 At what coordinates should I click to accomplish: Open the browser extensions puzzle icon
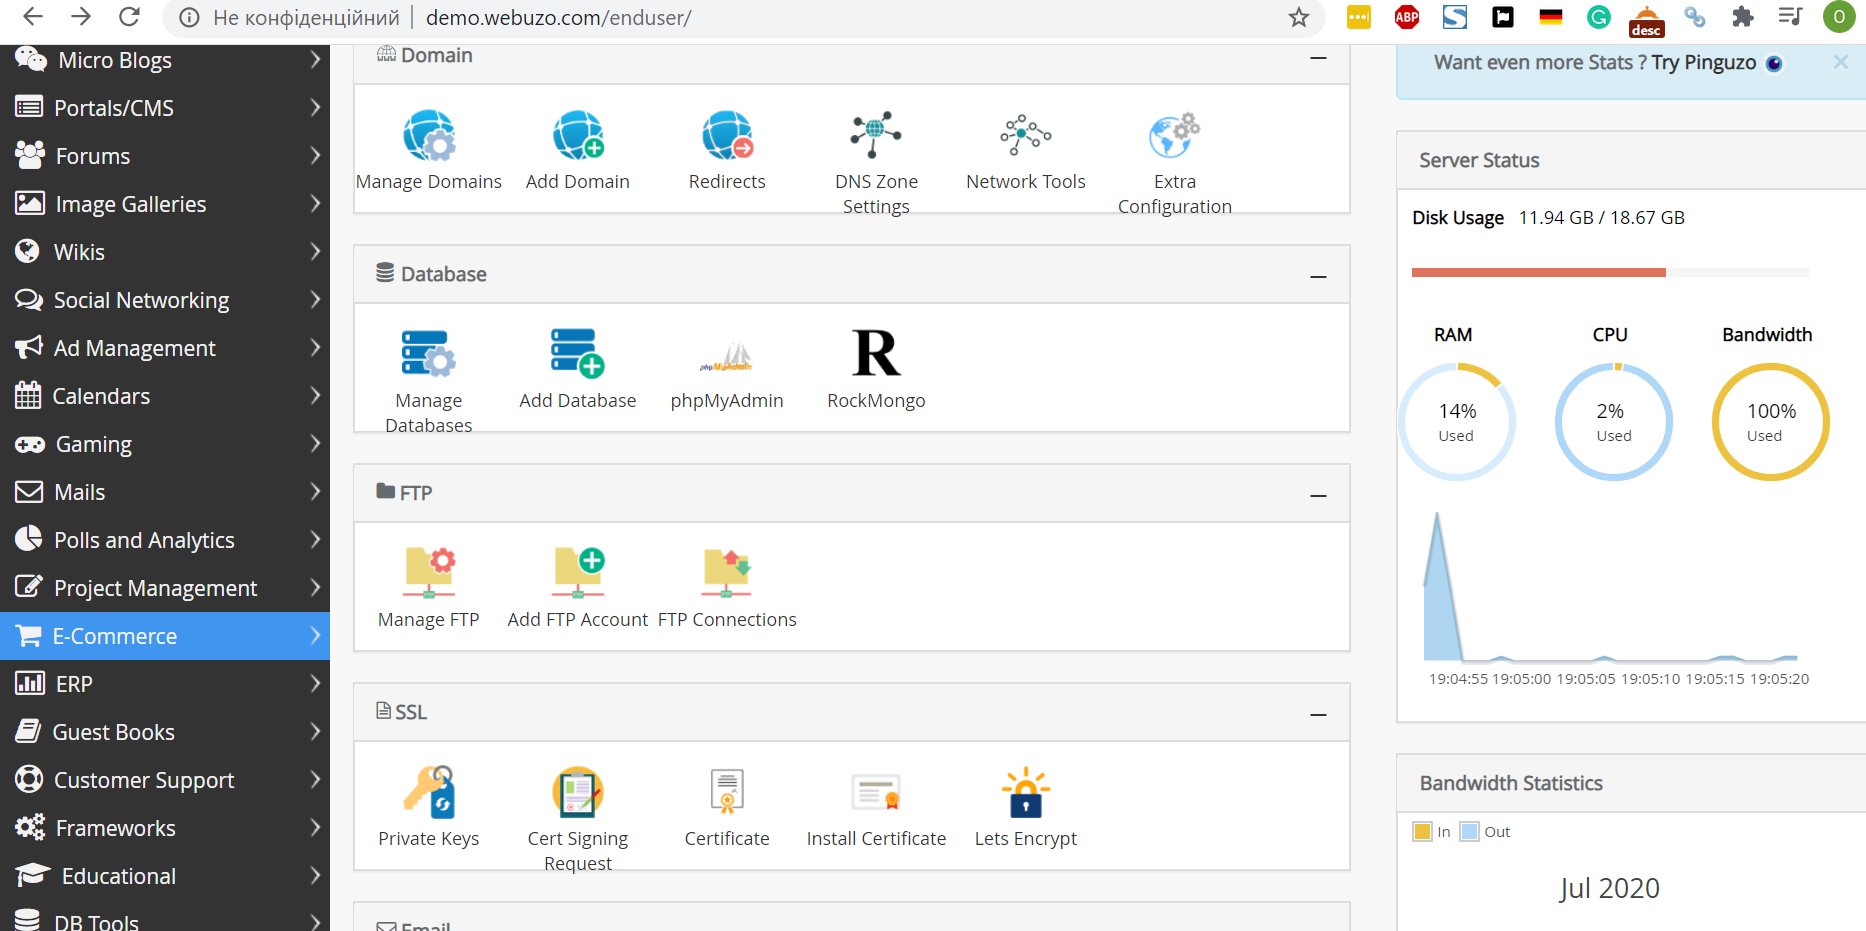tap(1743, 17)
